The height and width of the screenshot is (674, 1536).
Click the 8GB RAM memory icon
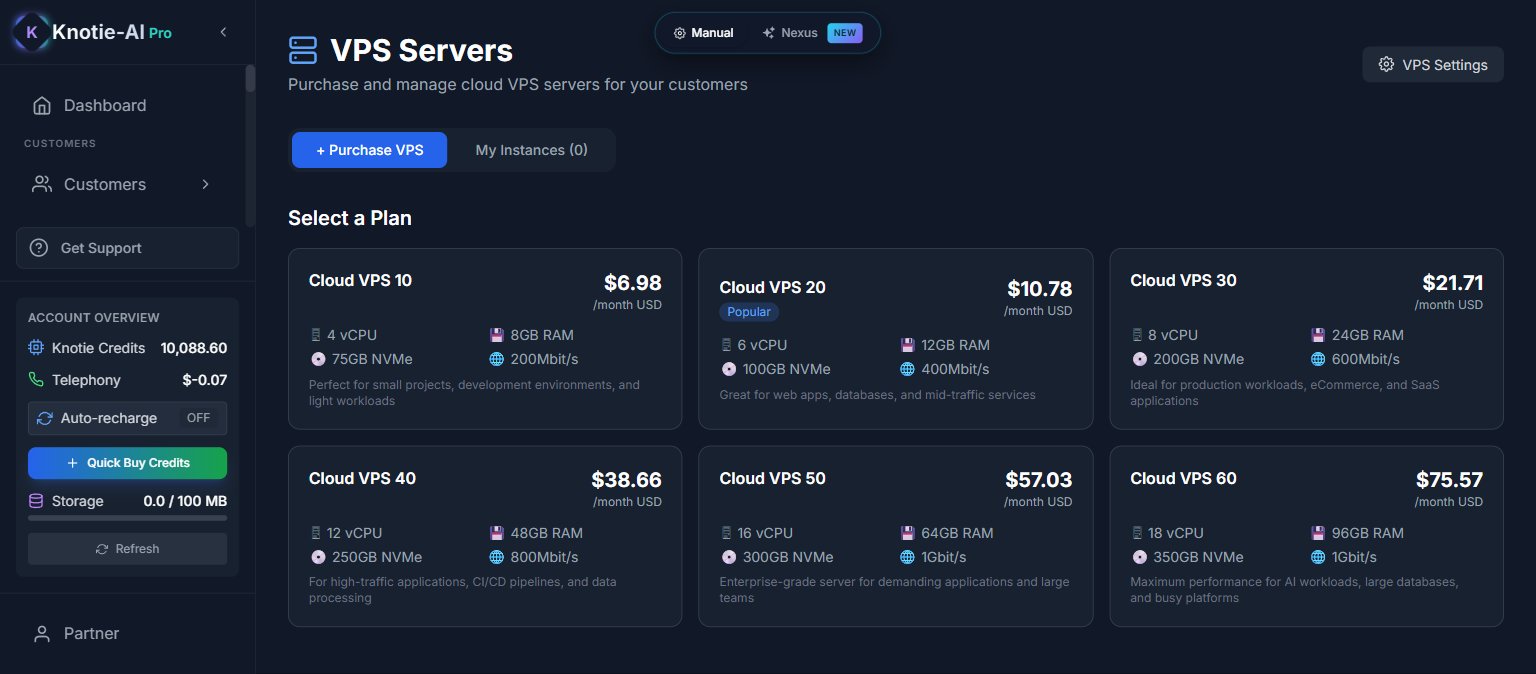pos(496,335)
